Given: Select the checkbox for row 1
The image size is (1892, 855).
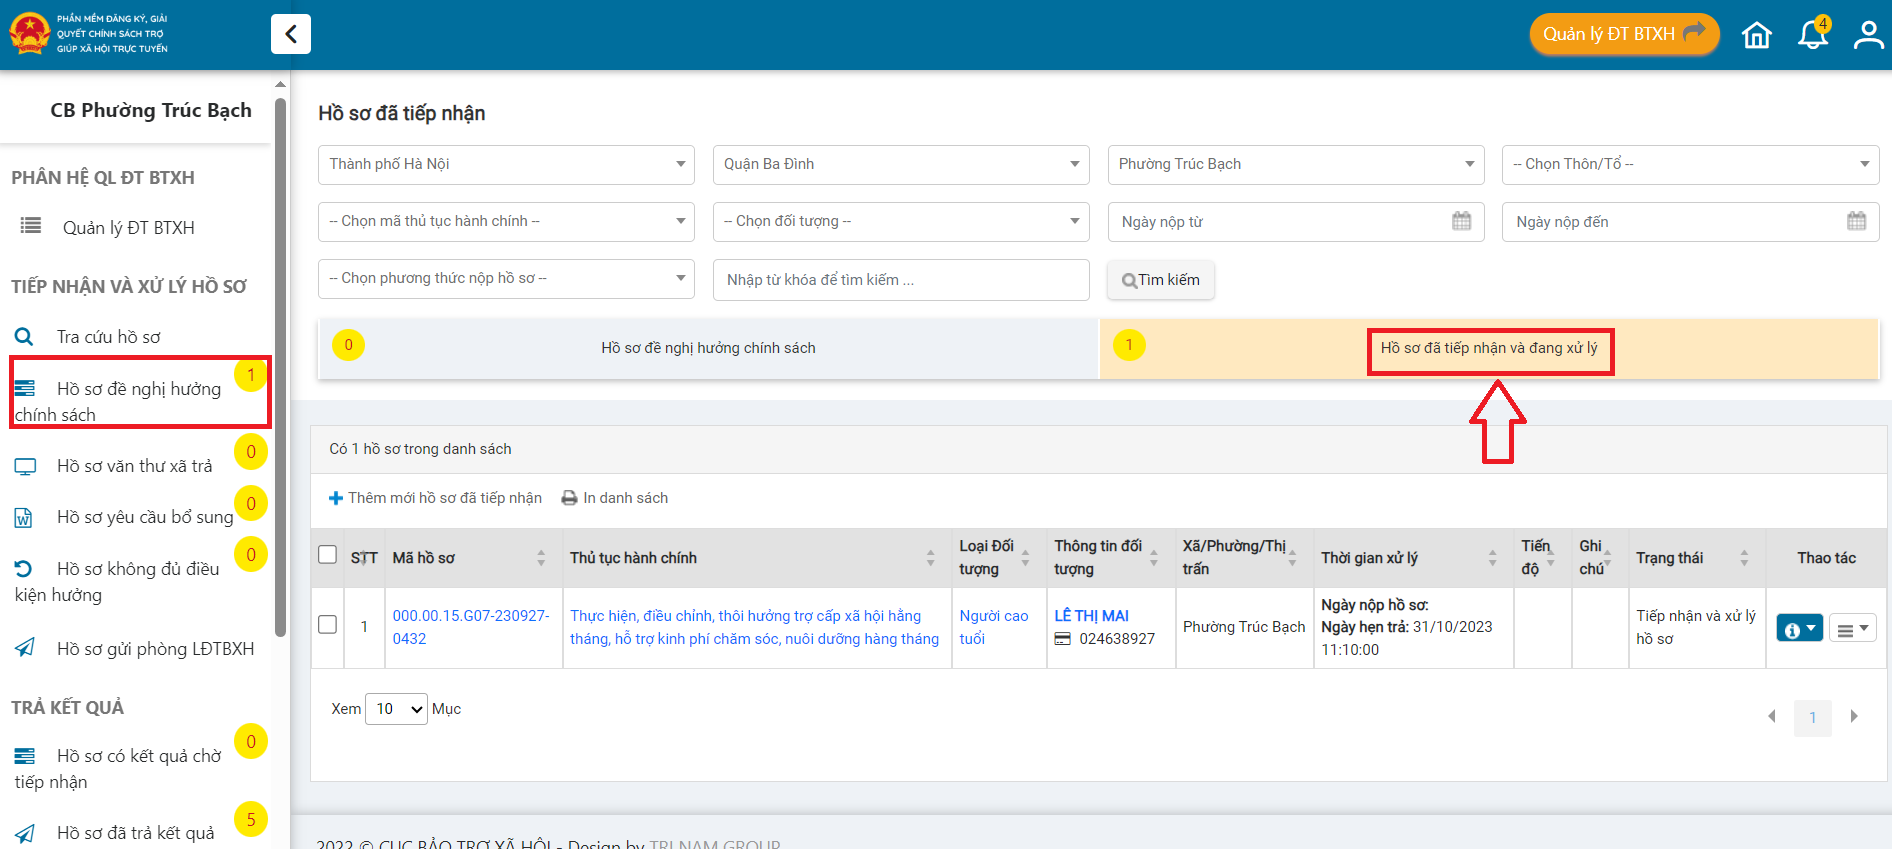Looking at the screenshot, I should click(327, 625).
